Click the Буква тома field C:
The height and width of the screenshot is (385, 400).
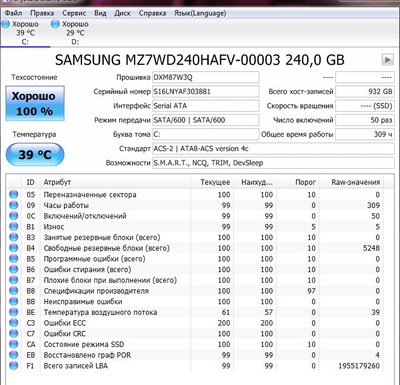pyautogui.click(x=206, y=135)
